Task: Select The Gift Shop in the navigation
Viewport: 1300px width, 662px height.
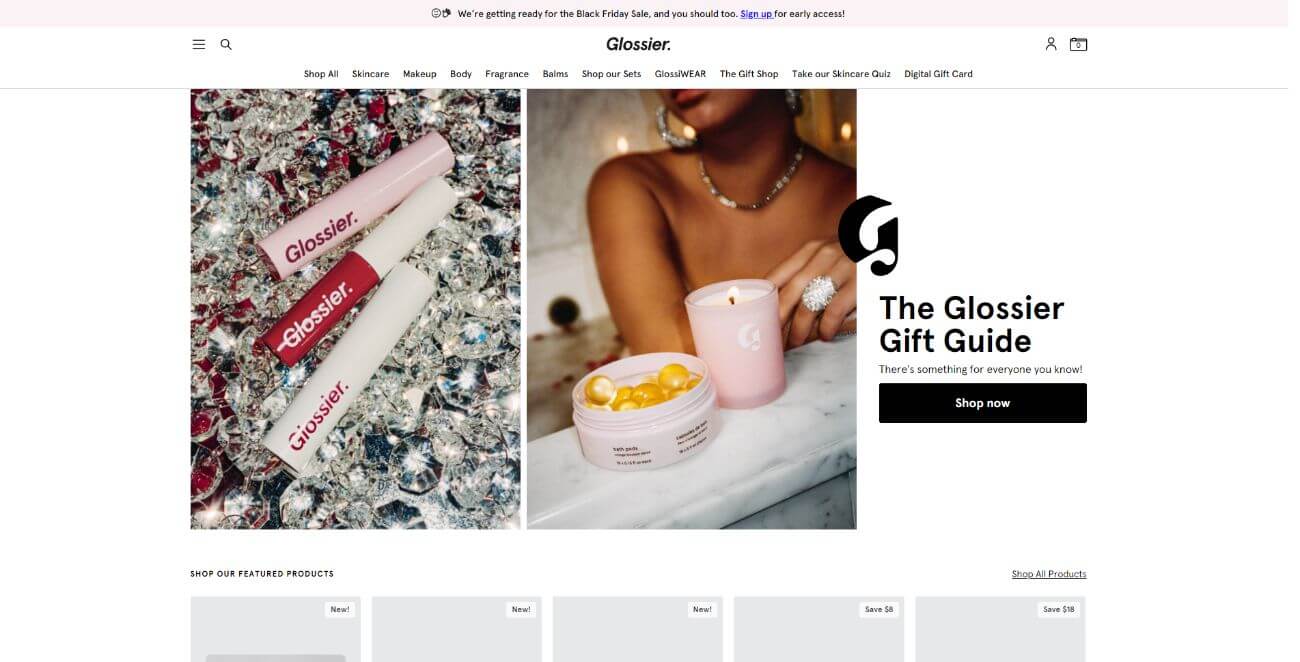Action: click(749, 74)
